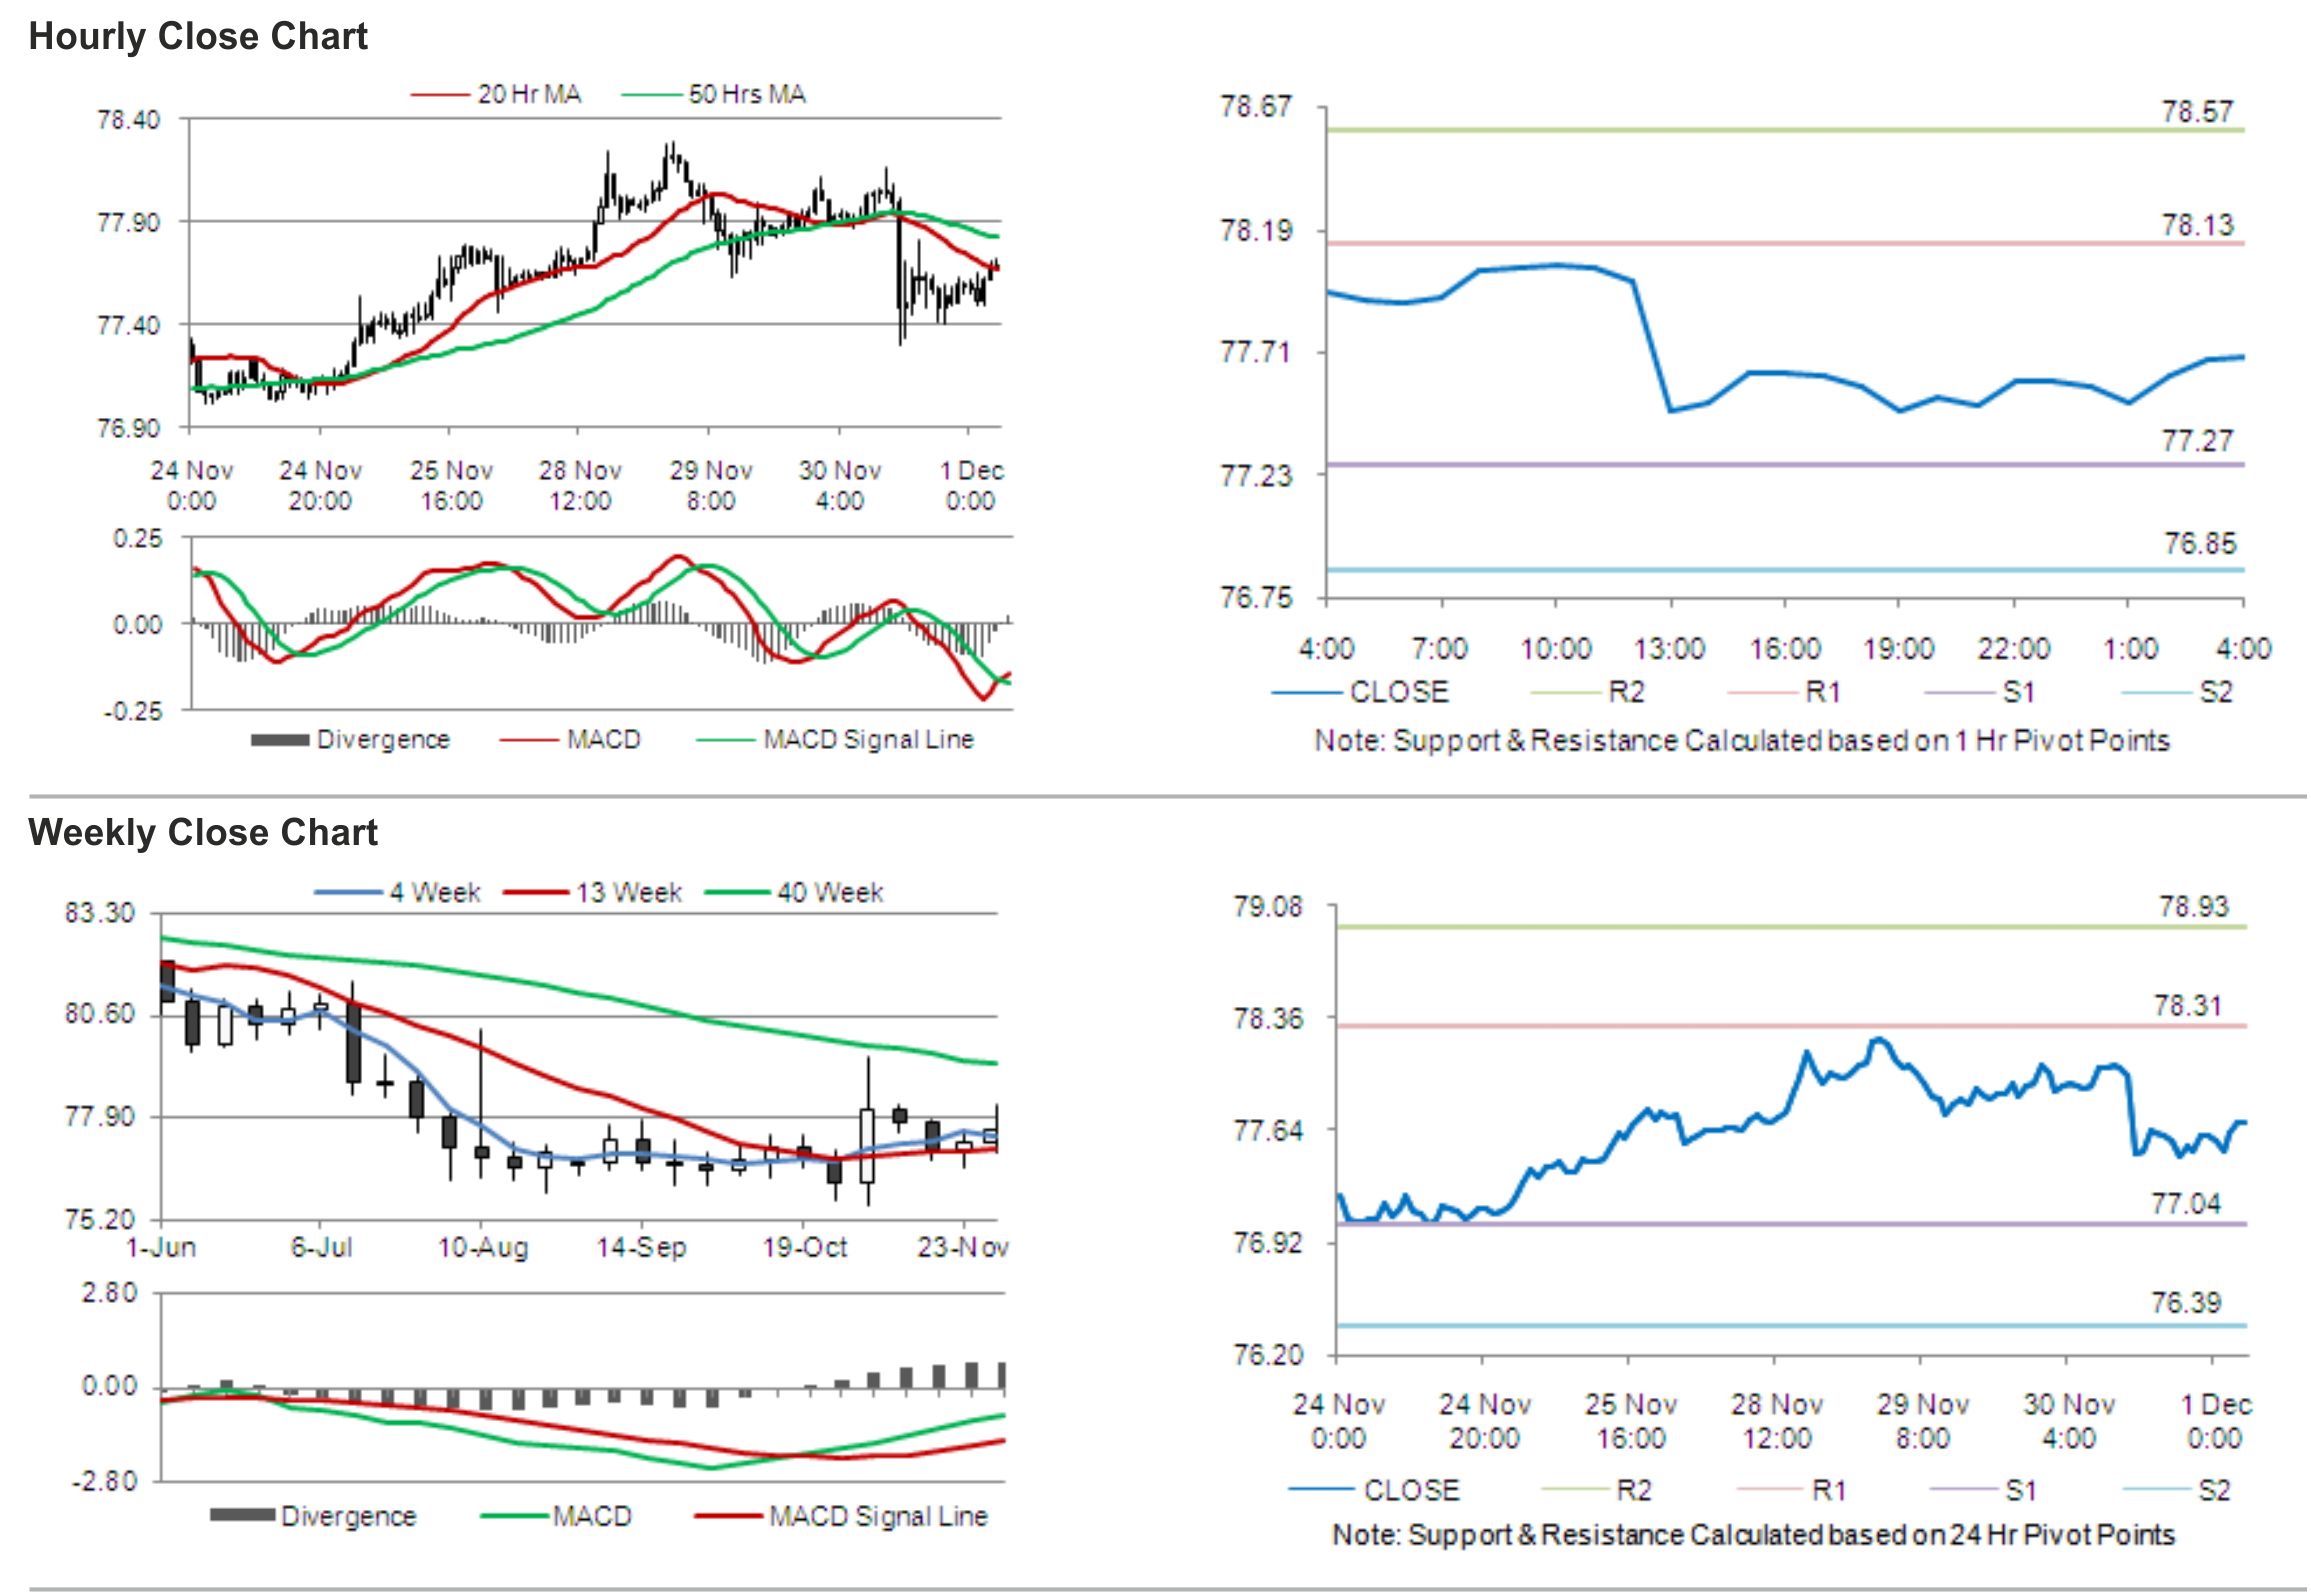Click the Hourly Close Chart heading

point(198,37)
